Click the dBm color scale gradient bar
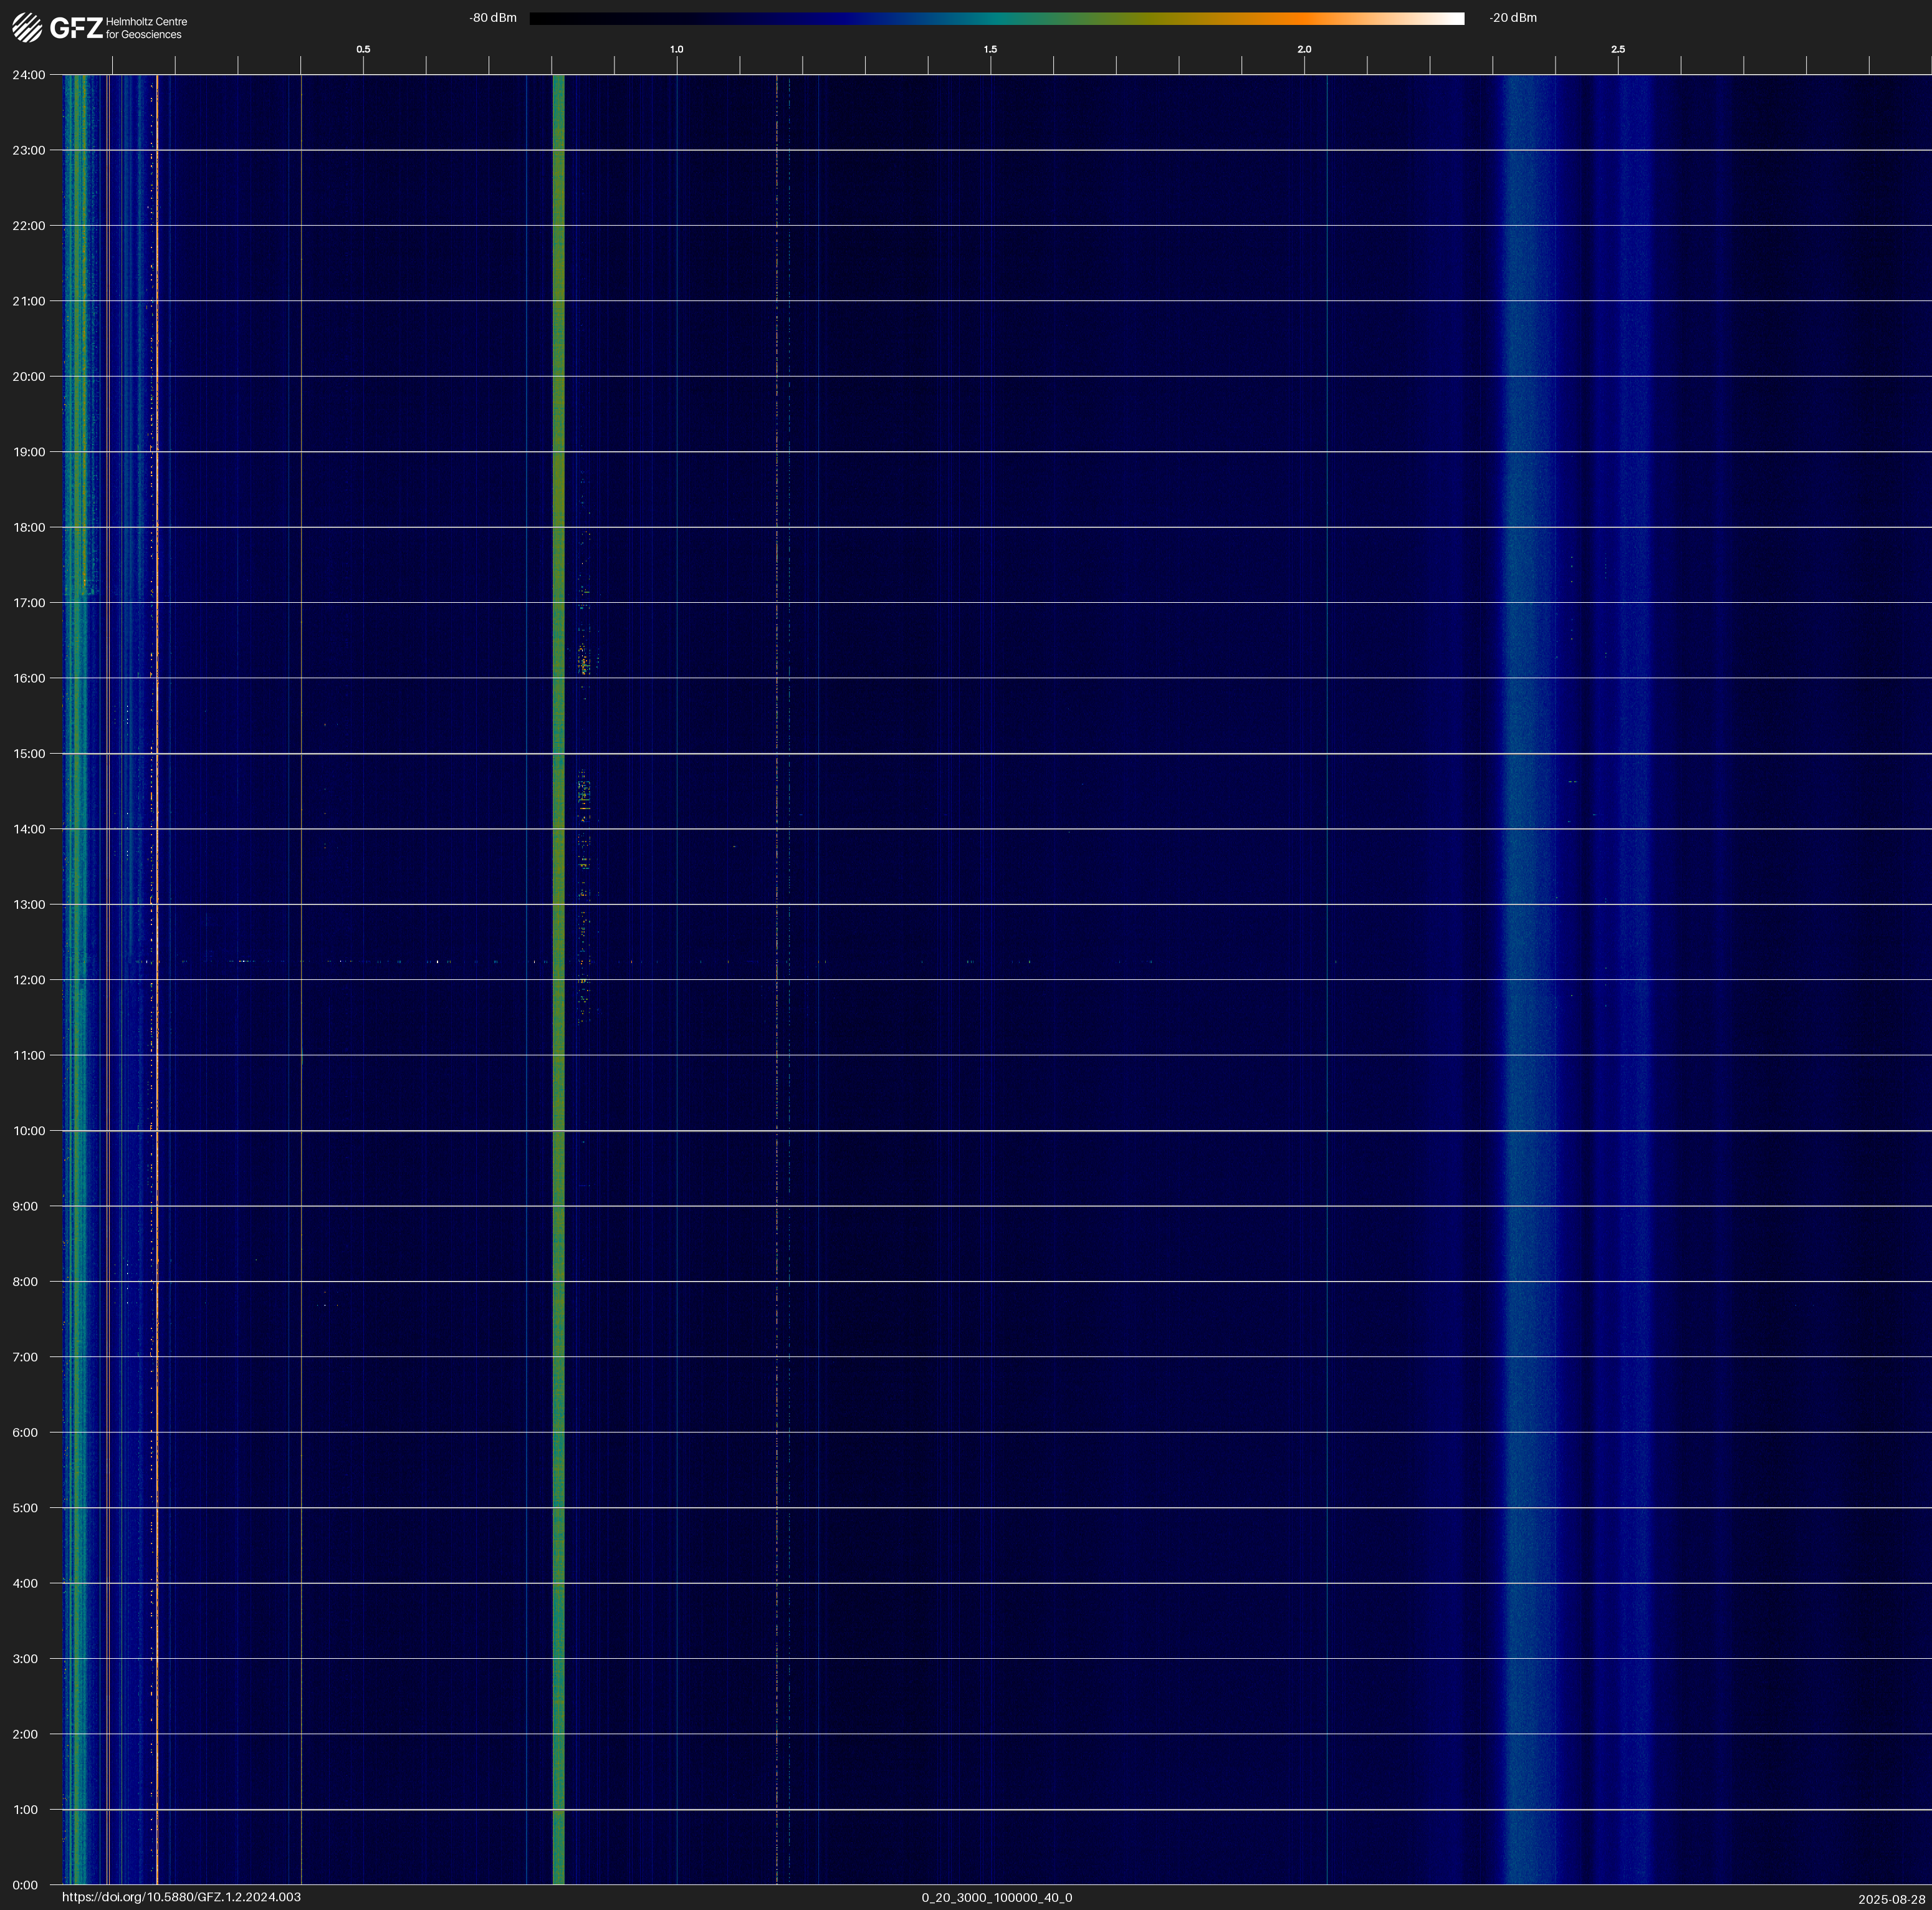The height and width of the screenshot is (1910, 1932). click(x=996, y=18)
